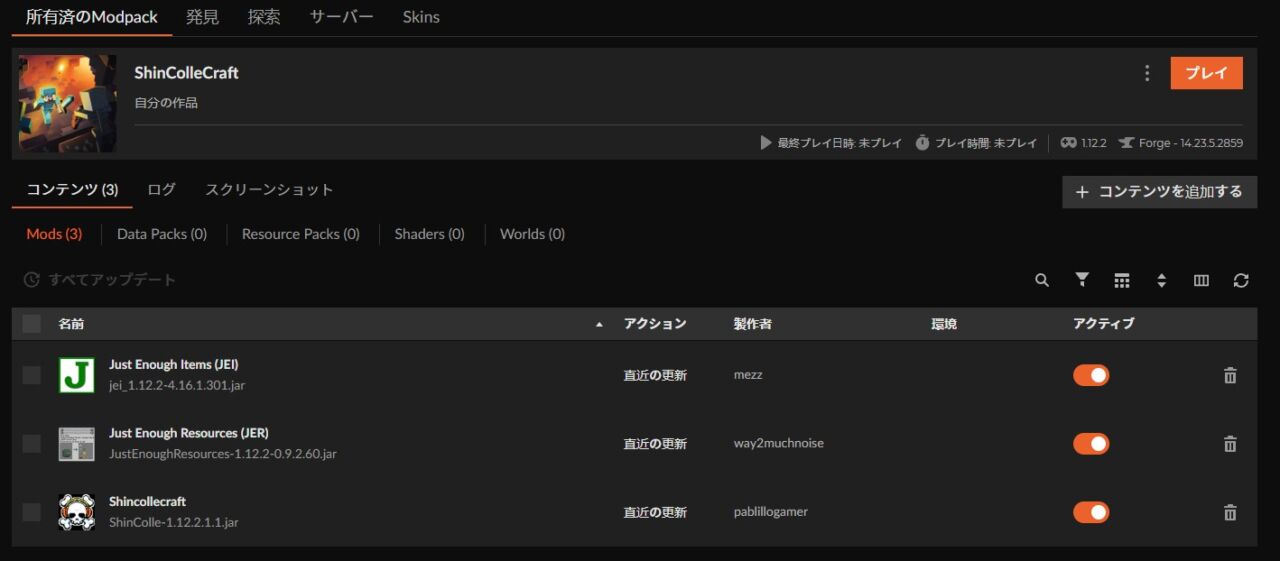Click author way2muchnoise
The width and height of the screenshot is (1280, 561).
click(779, 443)
